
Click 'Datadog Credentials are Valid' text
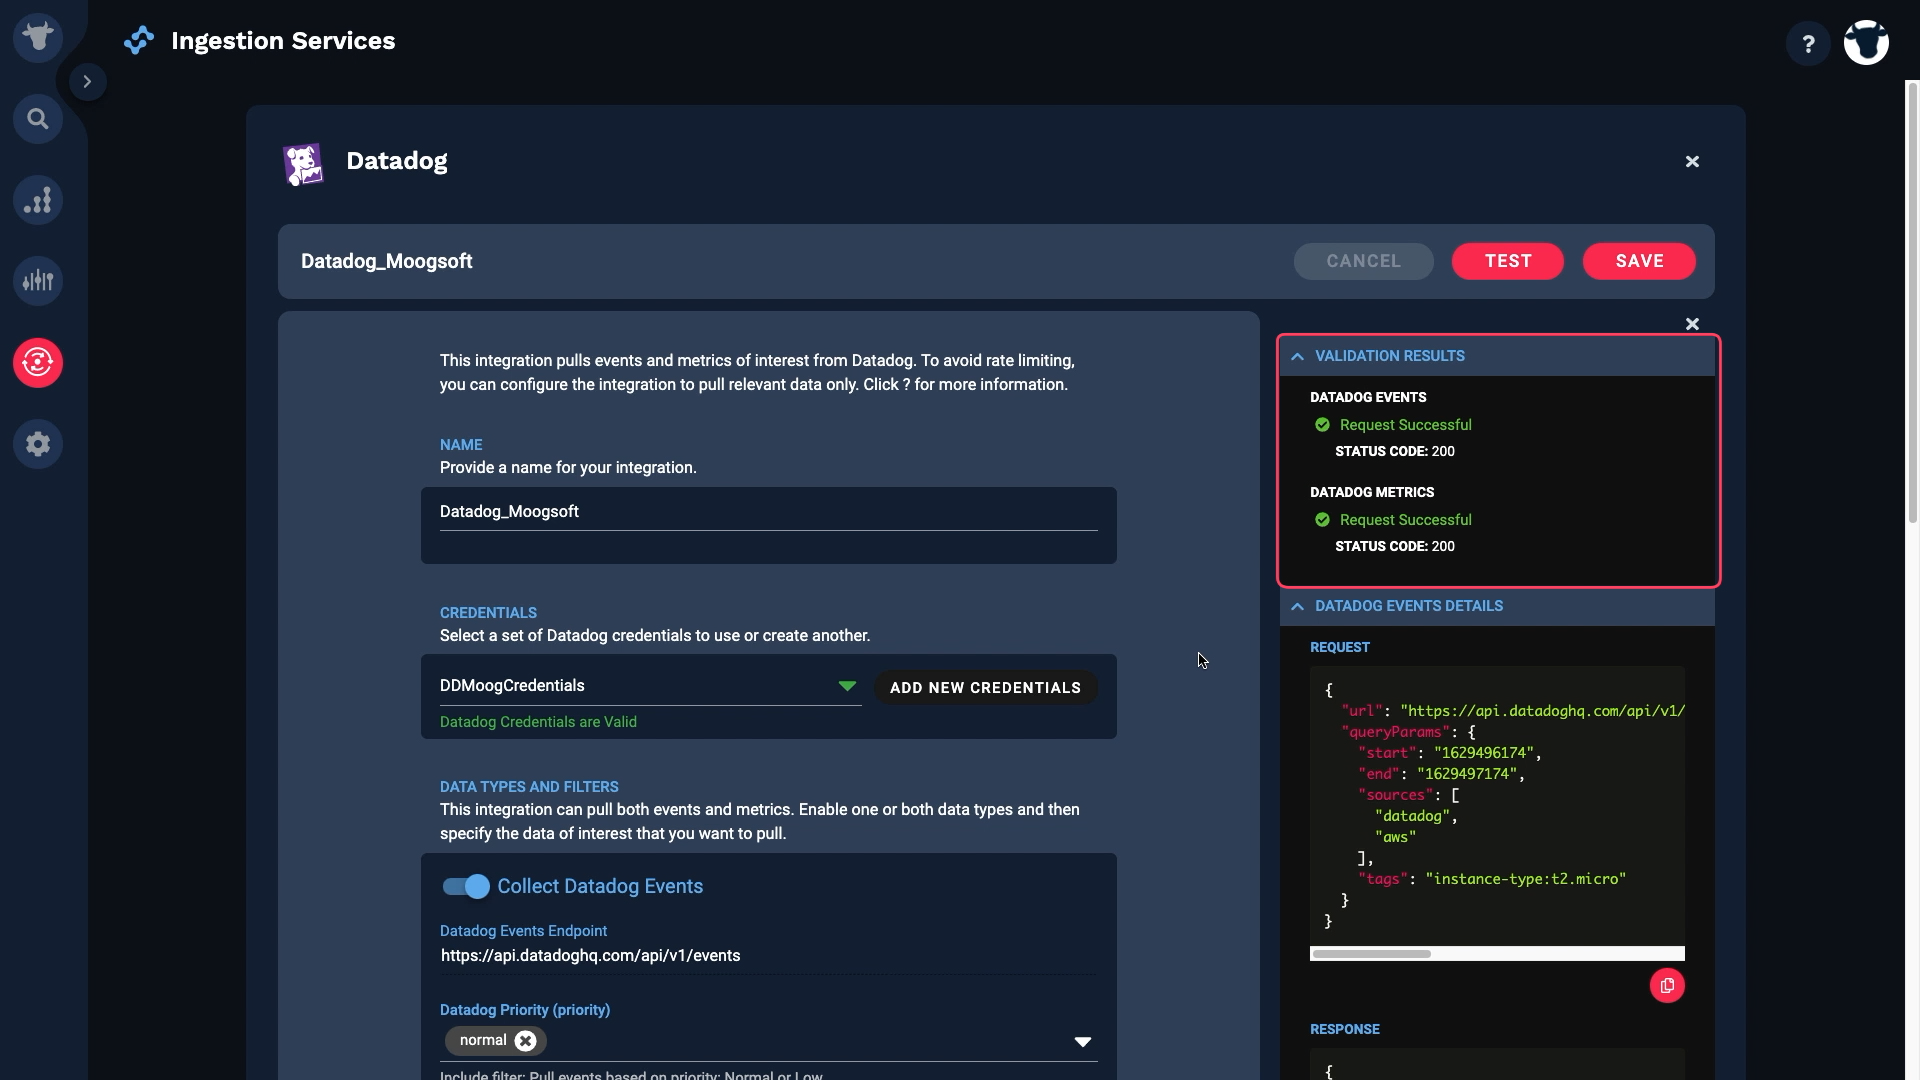point(538,722)
